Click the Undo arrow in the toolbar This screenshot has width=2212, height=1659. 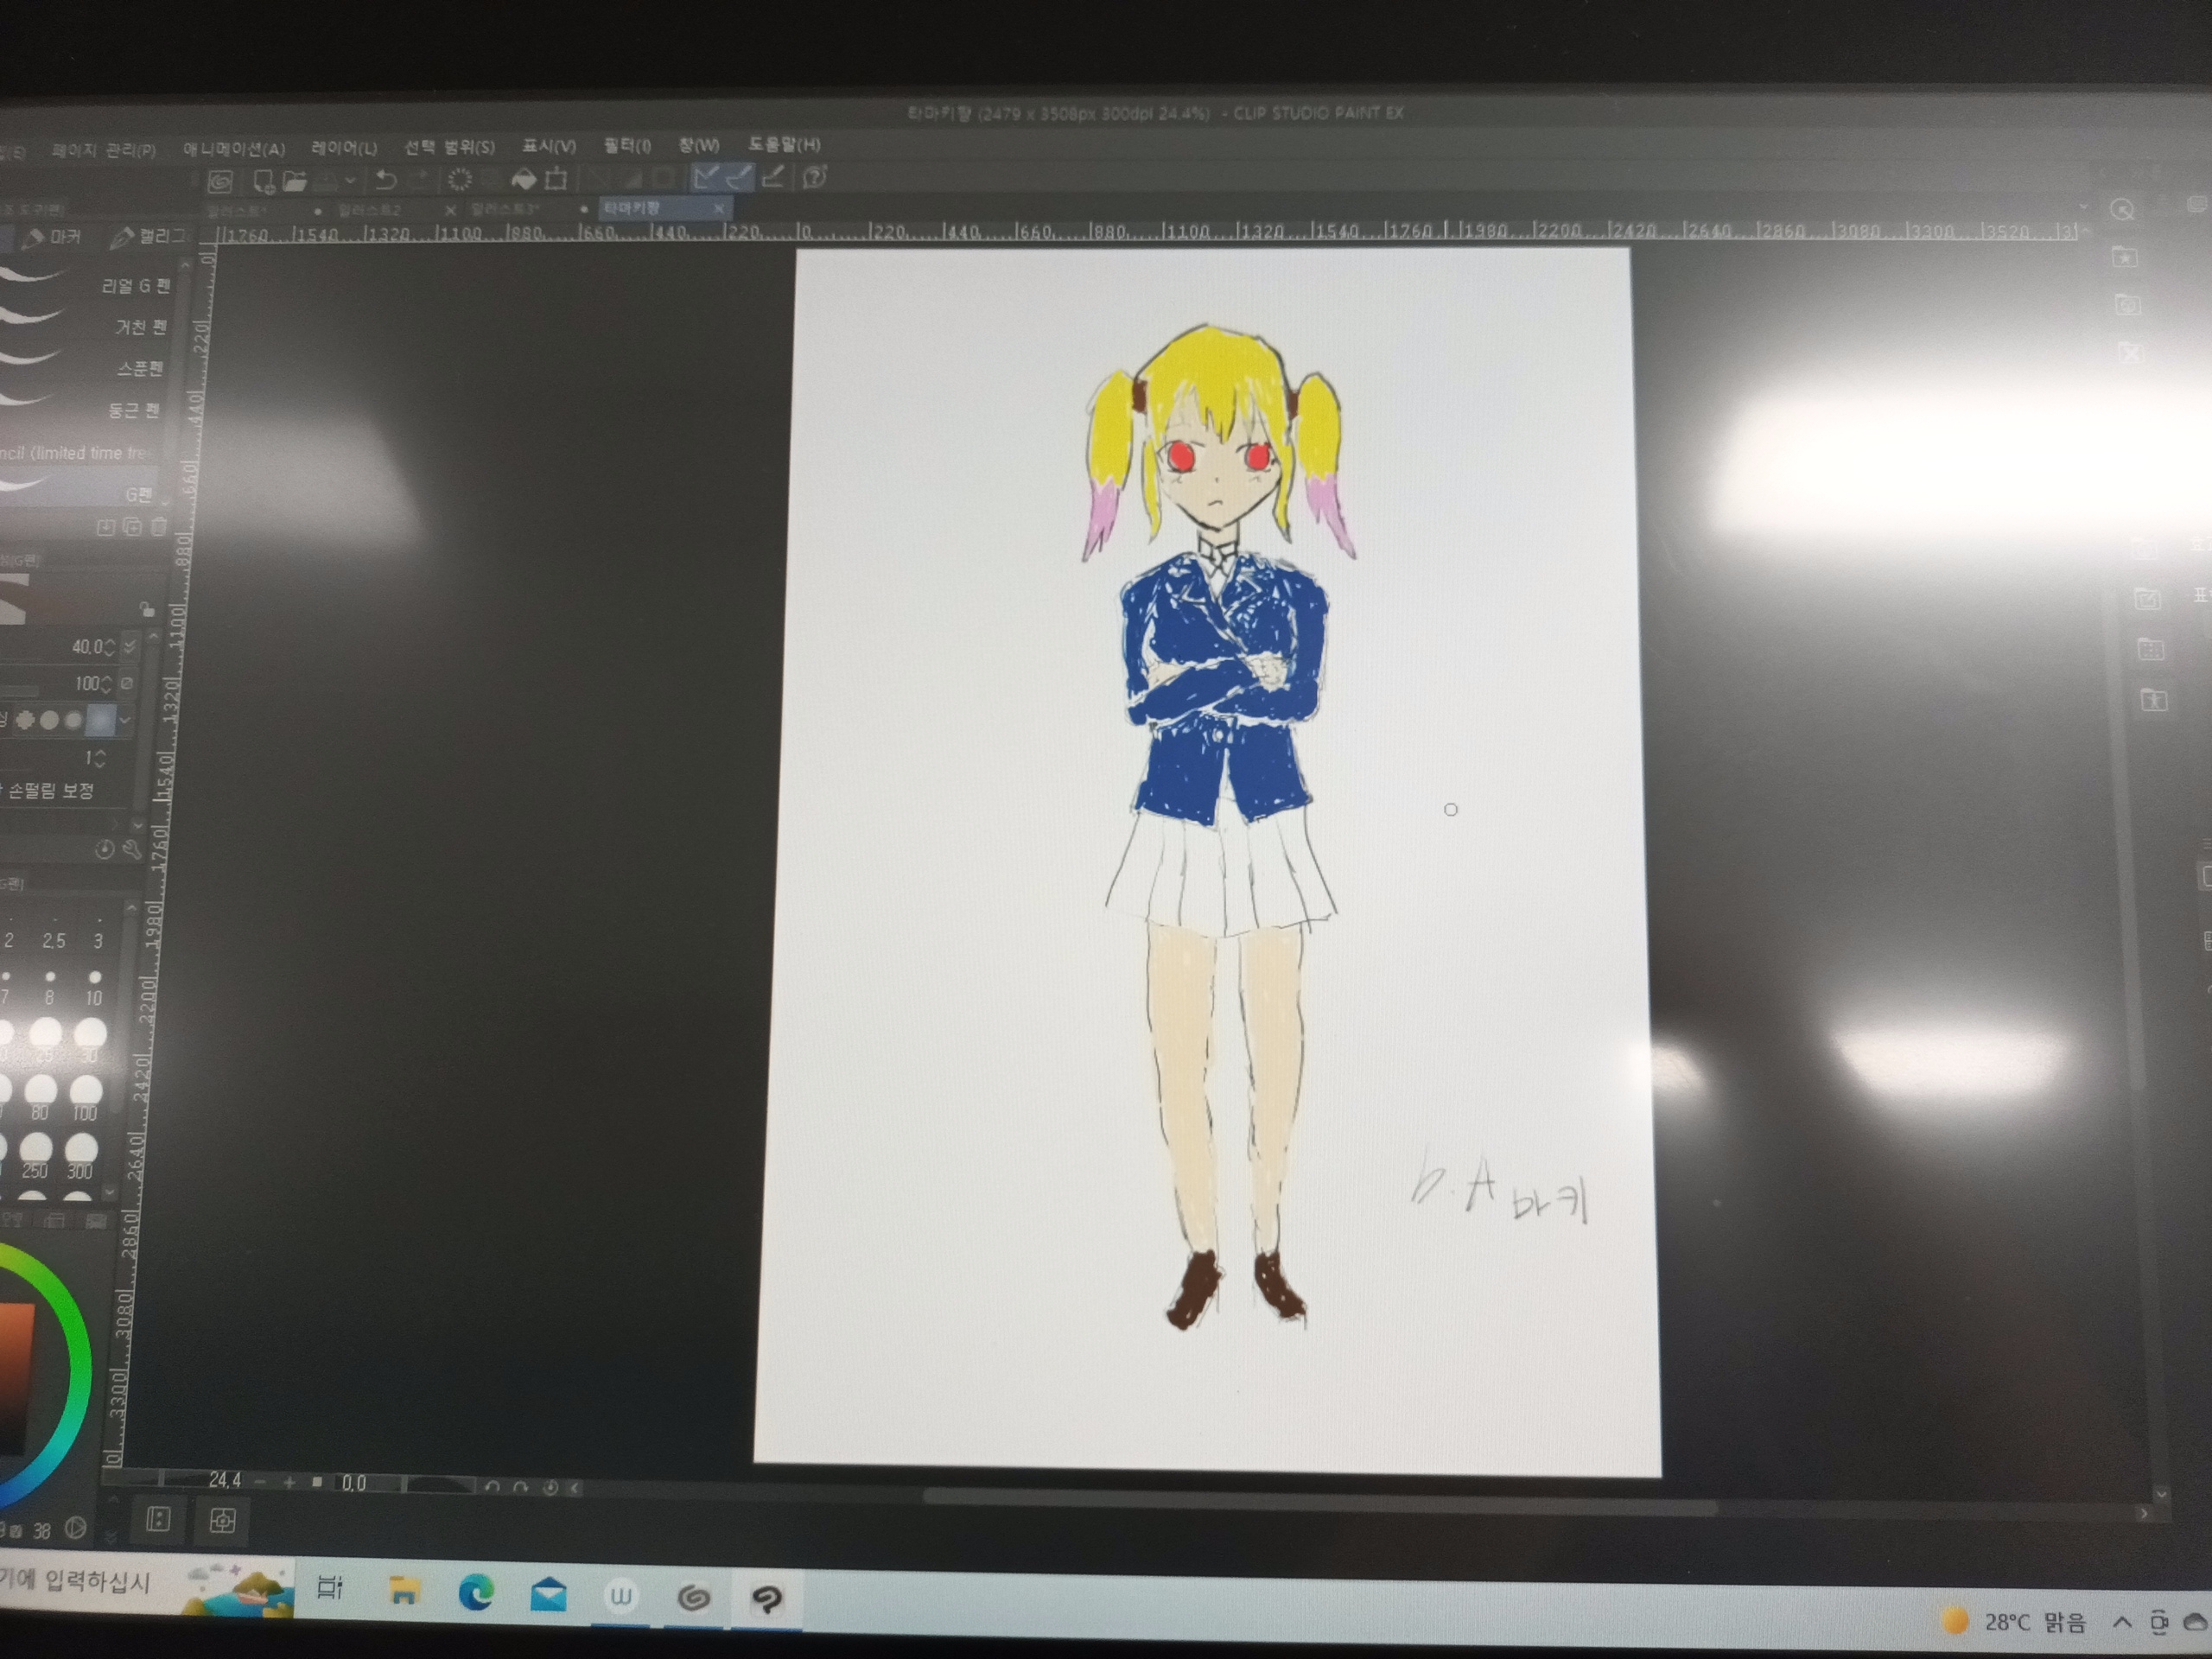(x=385, y=180)
